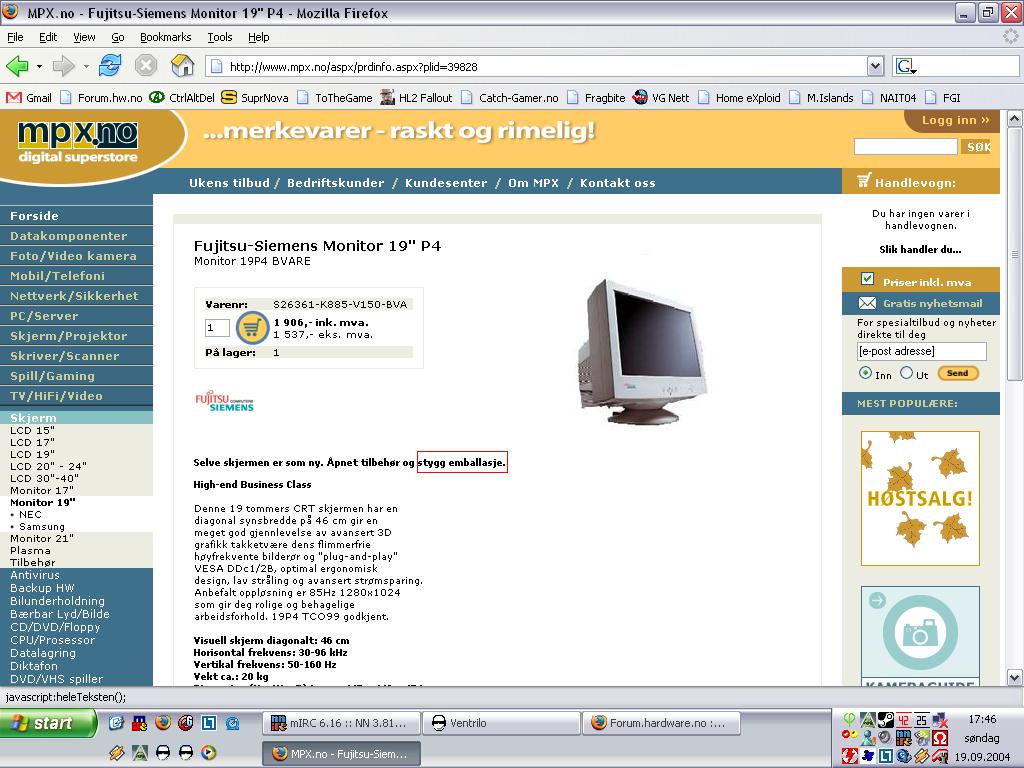Viewport: 1024px width, 768px height.
Task: Open the camera guide banner
Action: 920,635
